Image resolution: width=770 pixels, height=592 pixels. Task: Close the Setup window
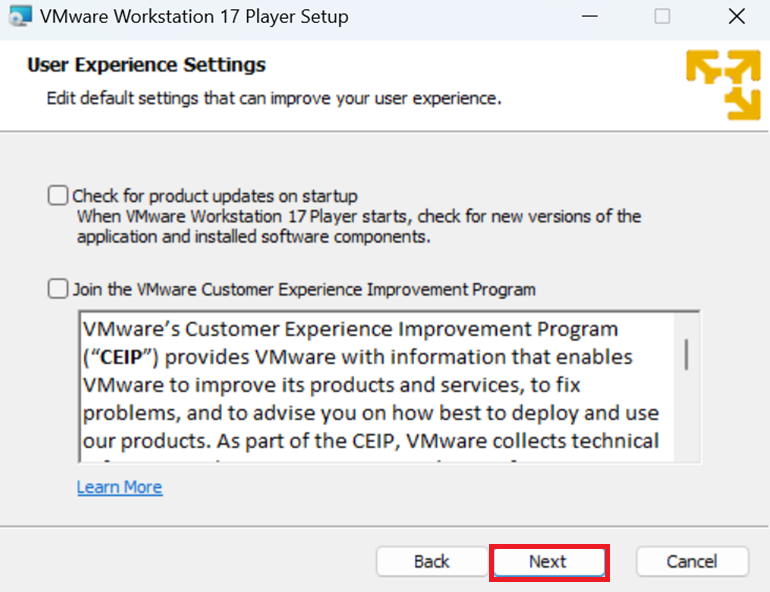[x=737, y=16]
